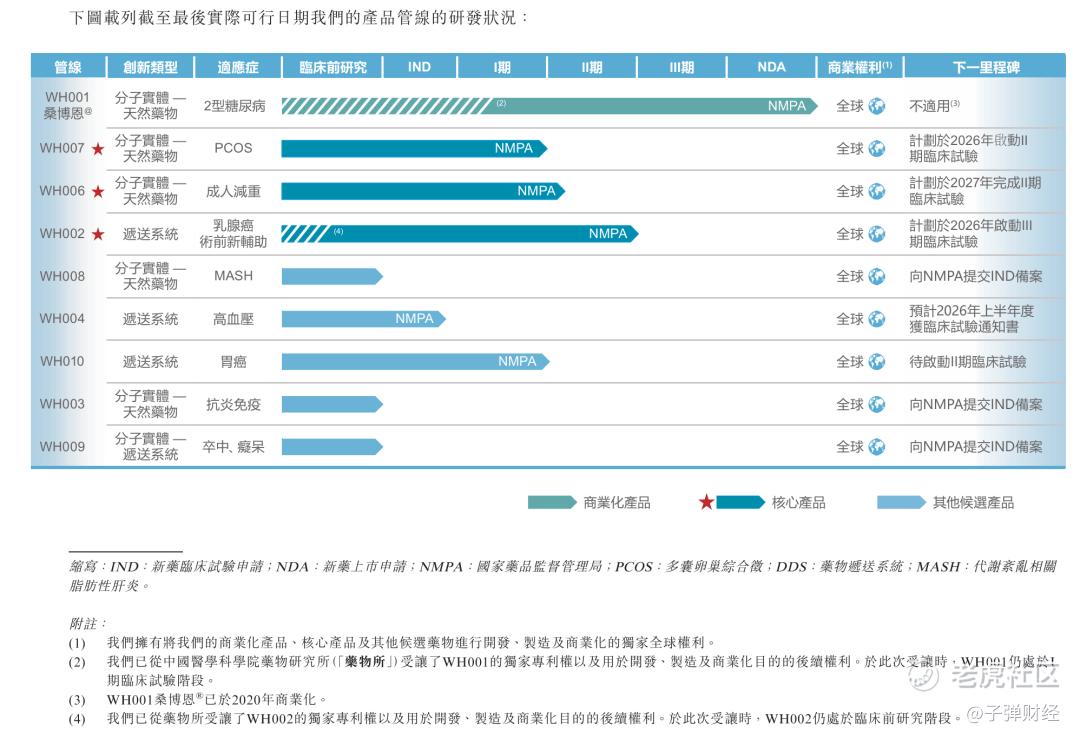The width and height of the screenshot is (1080, 738).
Task: Click the II期 column header
Action: (x=592, y=68)
